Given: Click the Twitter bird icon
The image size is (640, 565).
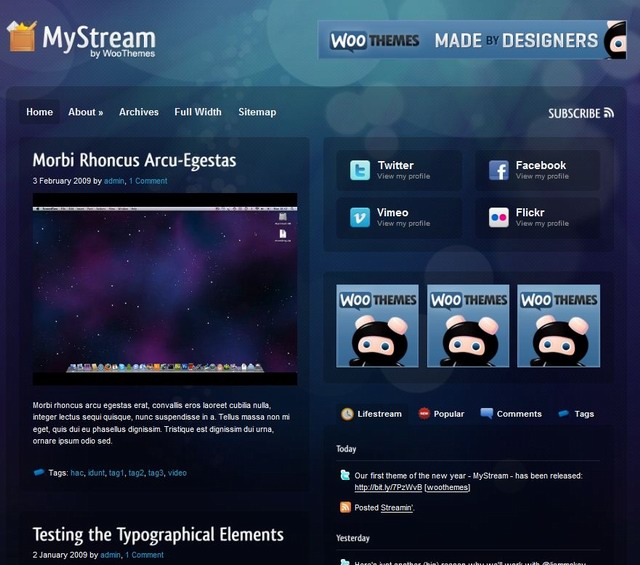Looking at the screenshot, I should [360, 170].
